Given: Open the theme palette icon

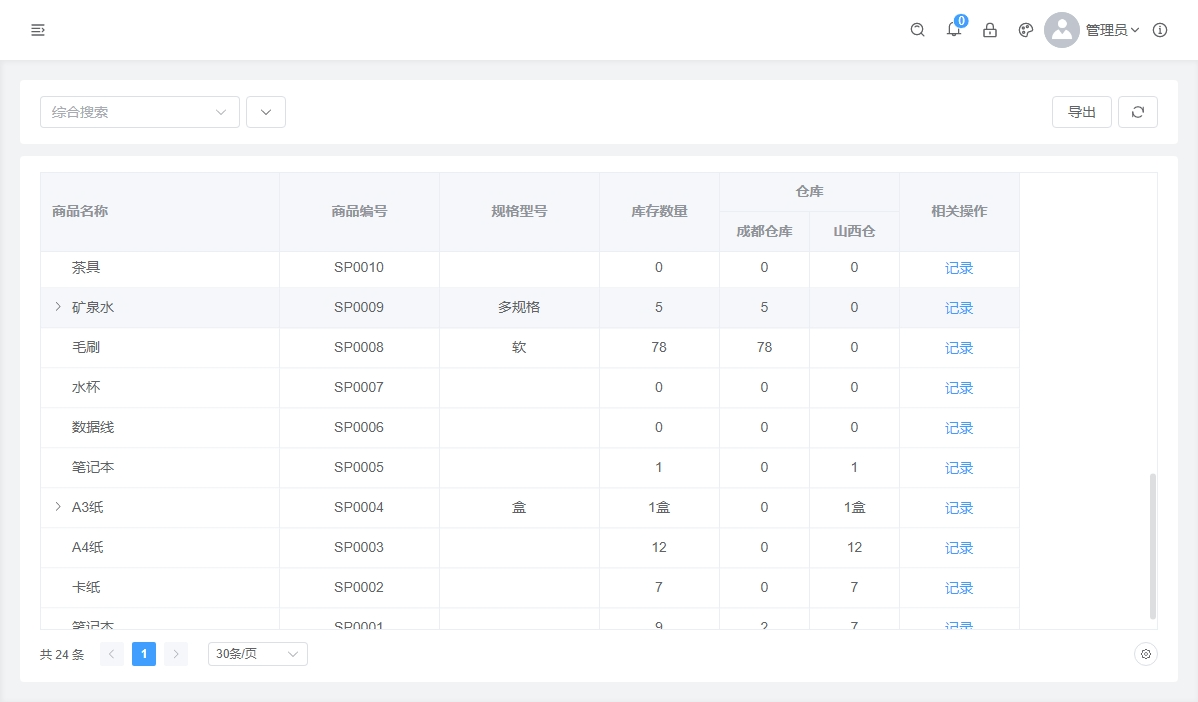Looking at the screenshot, I should pos(1025,30).
